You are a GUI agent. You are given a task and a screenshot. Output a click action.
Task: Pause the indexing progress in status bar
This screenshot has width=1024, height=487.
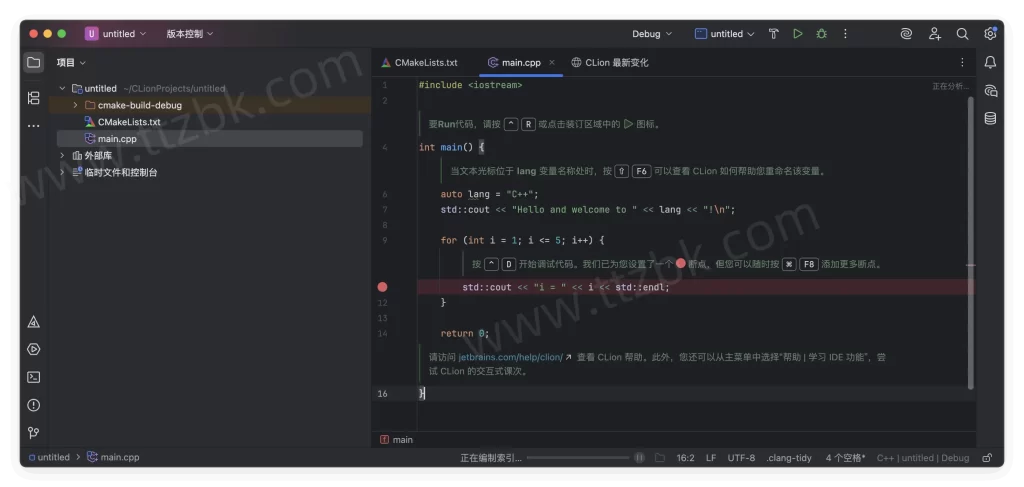point(639,458)
